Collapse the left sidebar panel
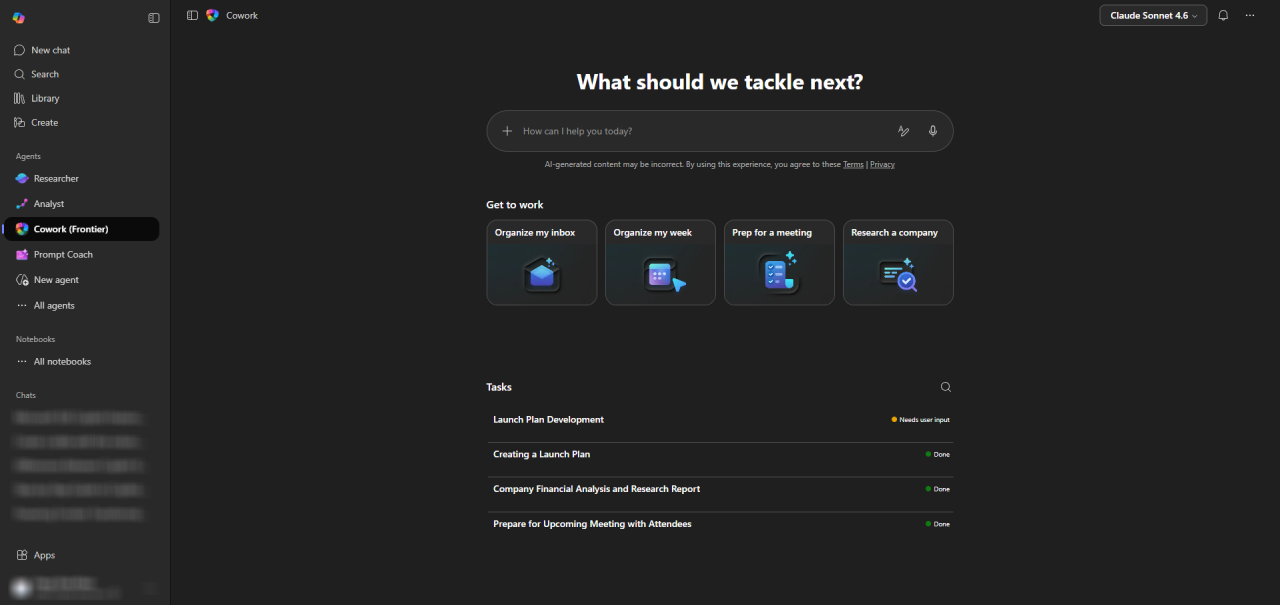This screenshot has width=1280, height=605. (154, 18)
